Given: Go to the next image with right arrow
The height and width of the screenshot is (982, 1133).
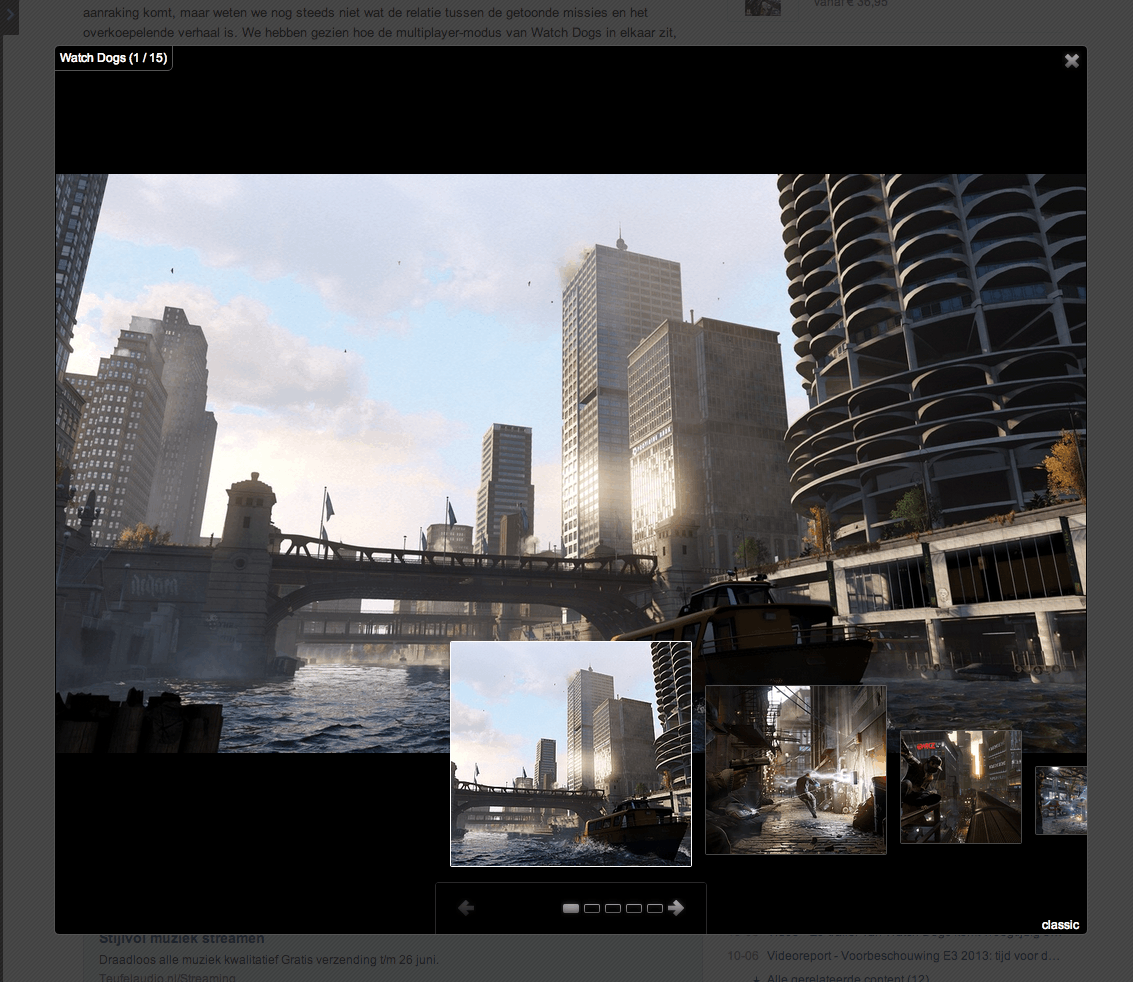Looking at the screenshot, I should pos(676,908).
